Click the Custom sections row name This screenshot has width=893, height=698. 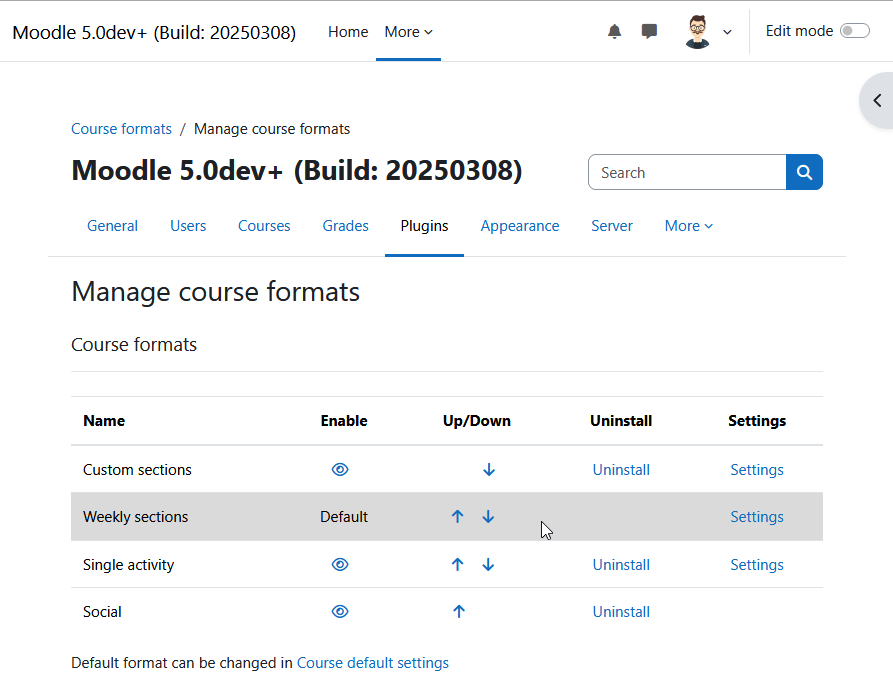pyautogui.click(x=137, y=470)
